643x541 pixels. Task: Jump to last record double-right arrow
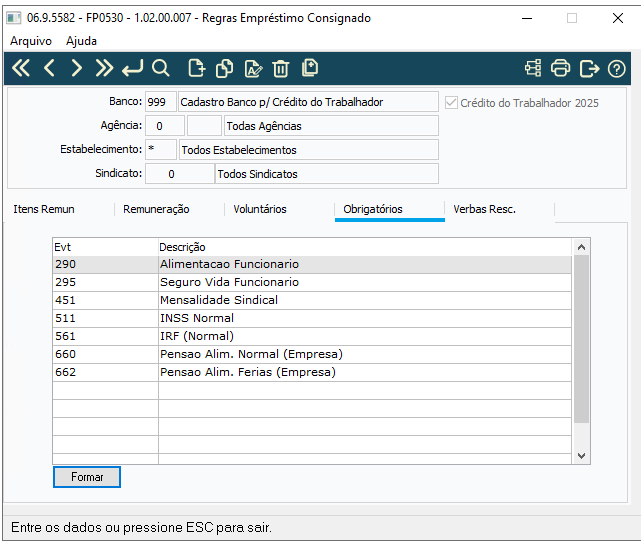104,68
